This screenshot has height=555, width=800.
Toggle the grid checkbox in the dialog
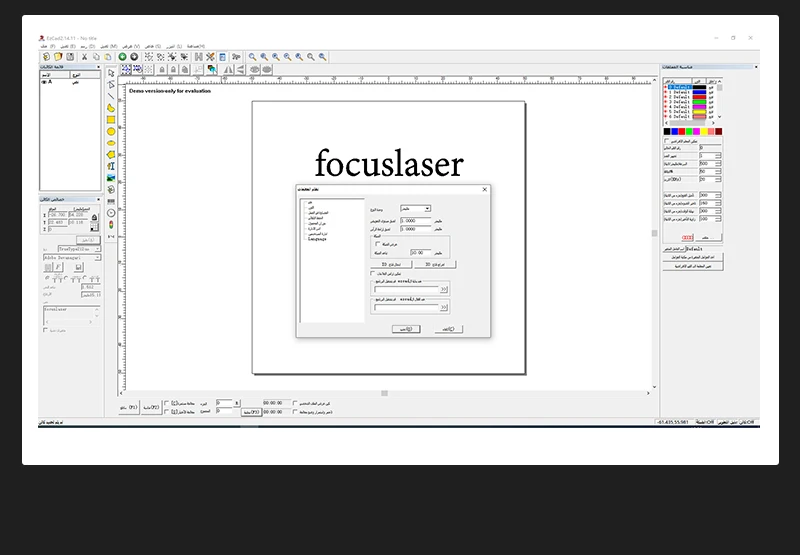pyautogui.click(x=378, y=244)
